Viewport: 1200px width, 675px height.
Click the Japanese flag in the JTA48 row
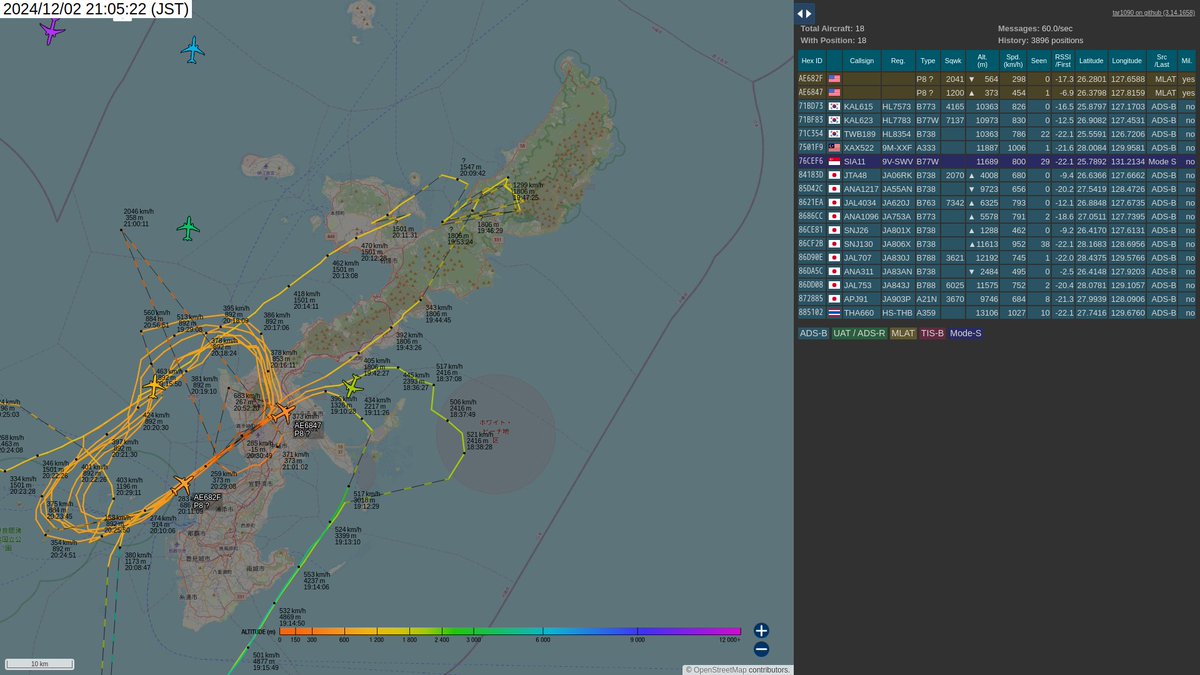tap(834, 175)
